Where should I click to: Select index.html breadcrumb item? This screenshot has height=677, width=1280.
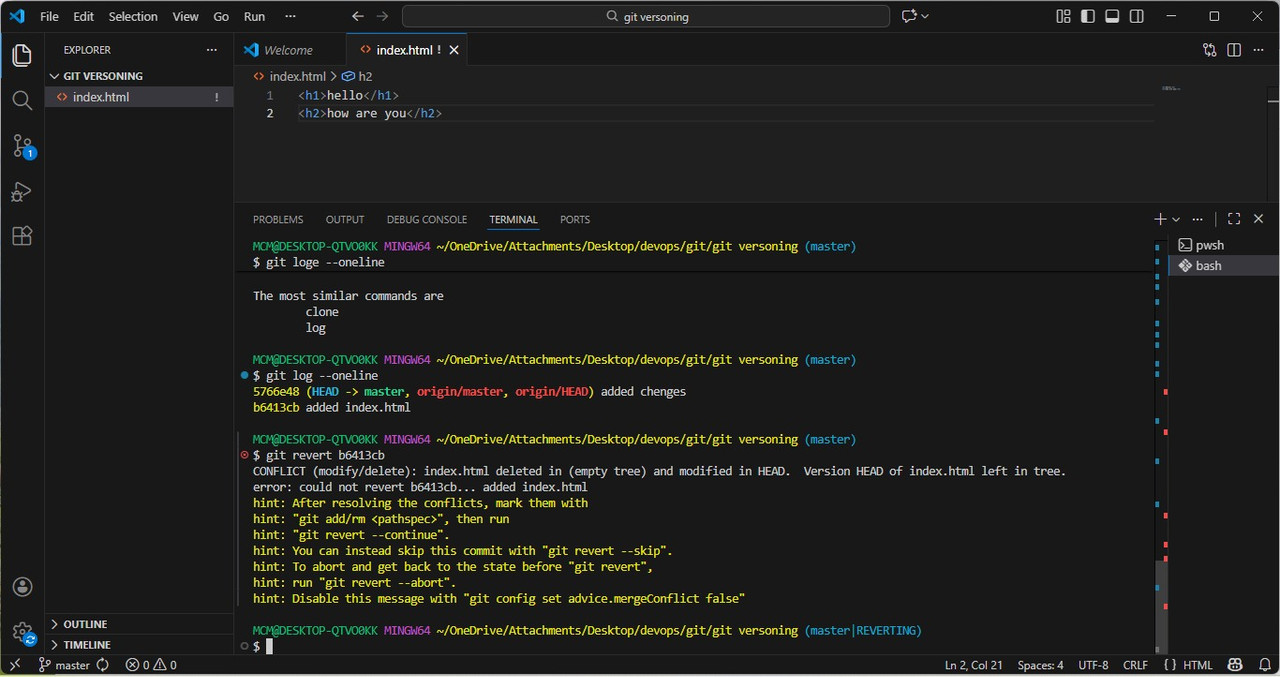coord(290,76)
